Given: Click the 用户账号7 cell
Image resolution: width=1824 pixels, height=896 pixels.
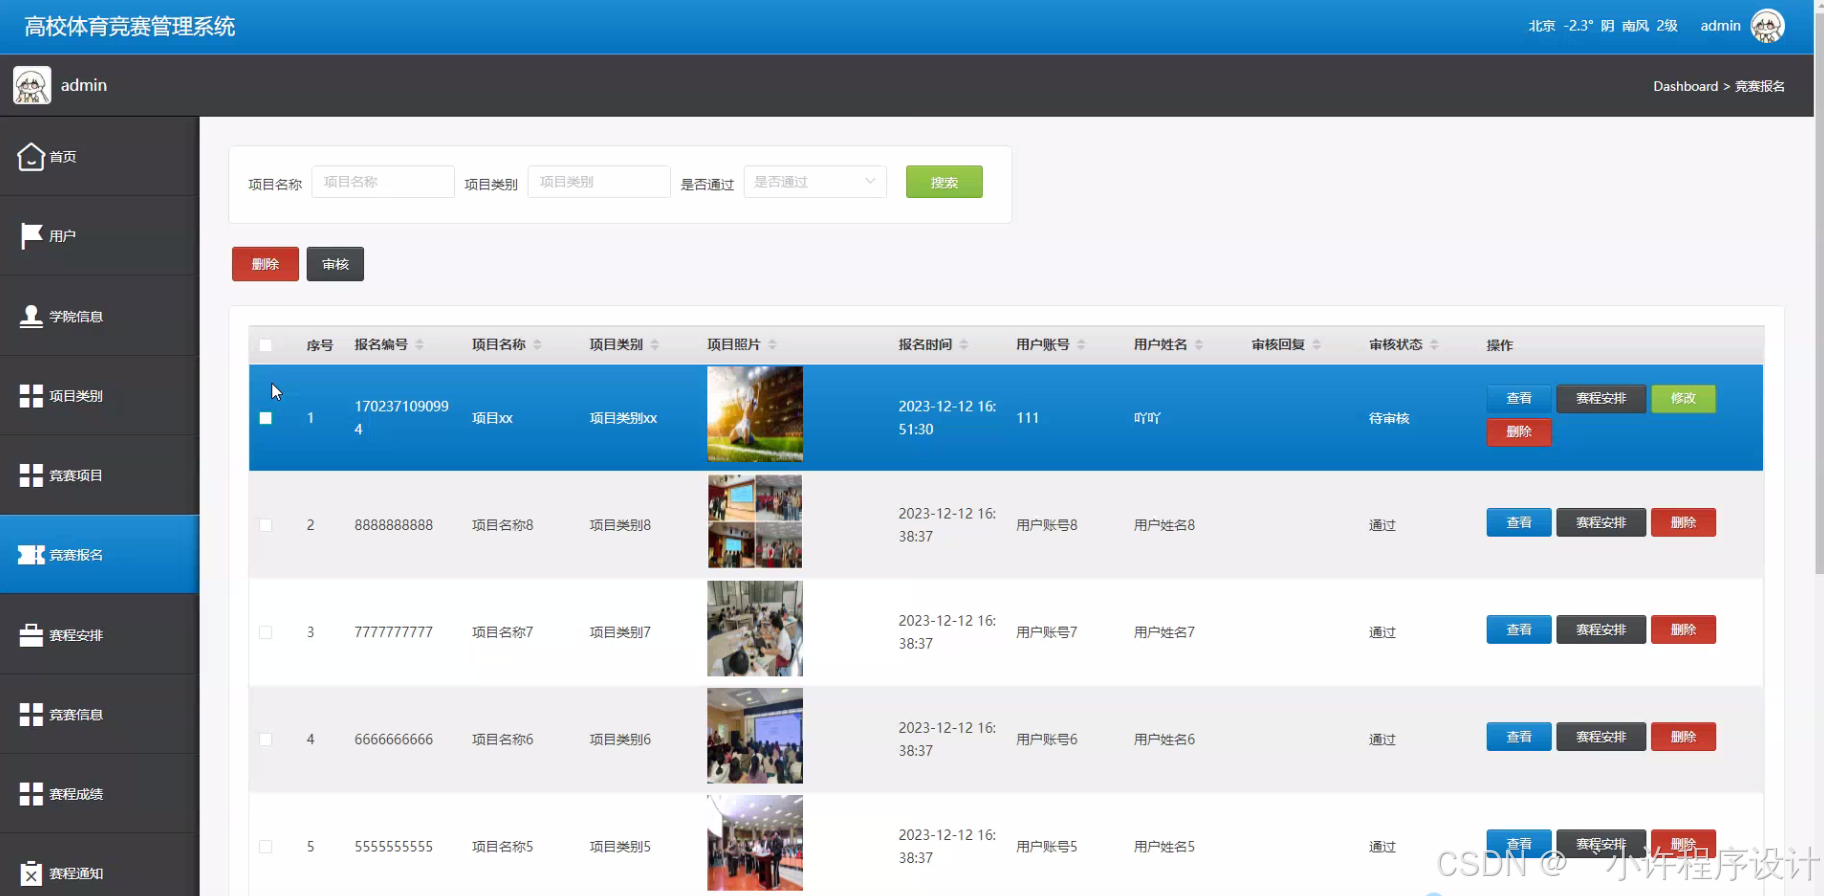Looking at the screenshot, I should [x=1047, y=632].
